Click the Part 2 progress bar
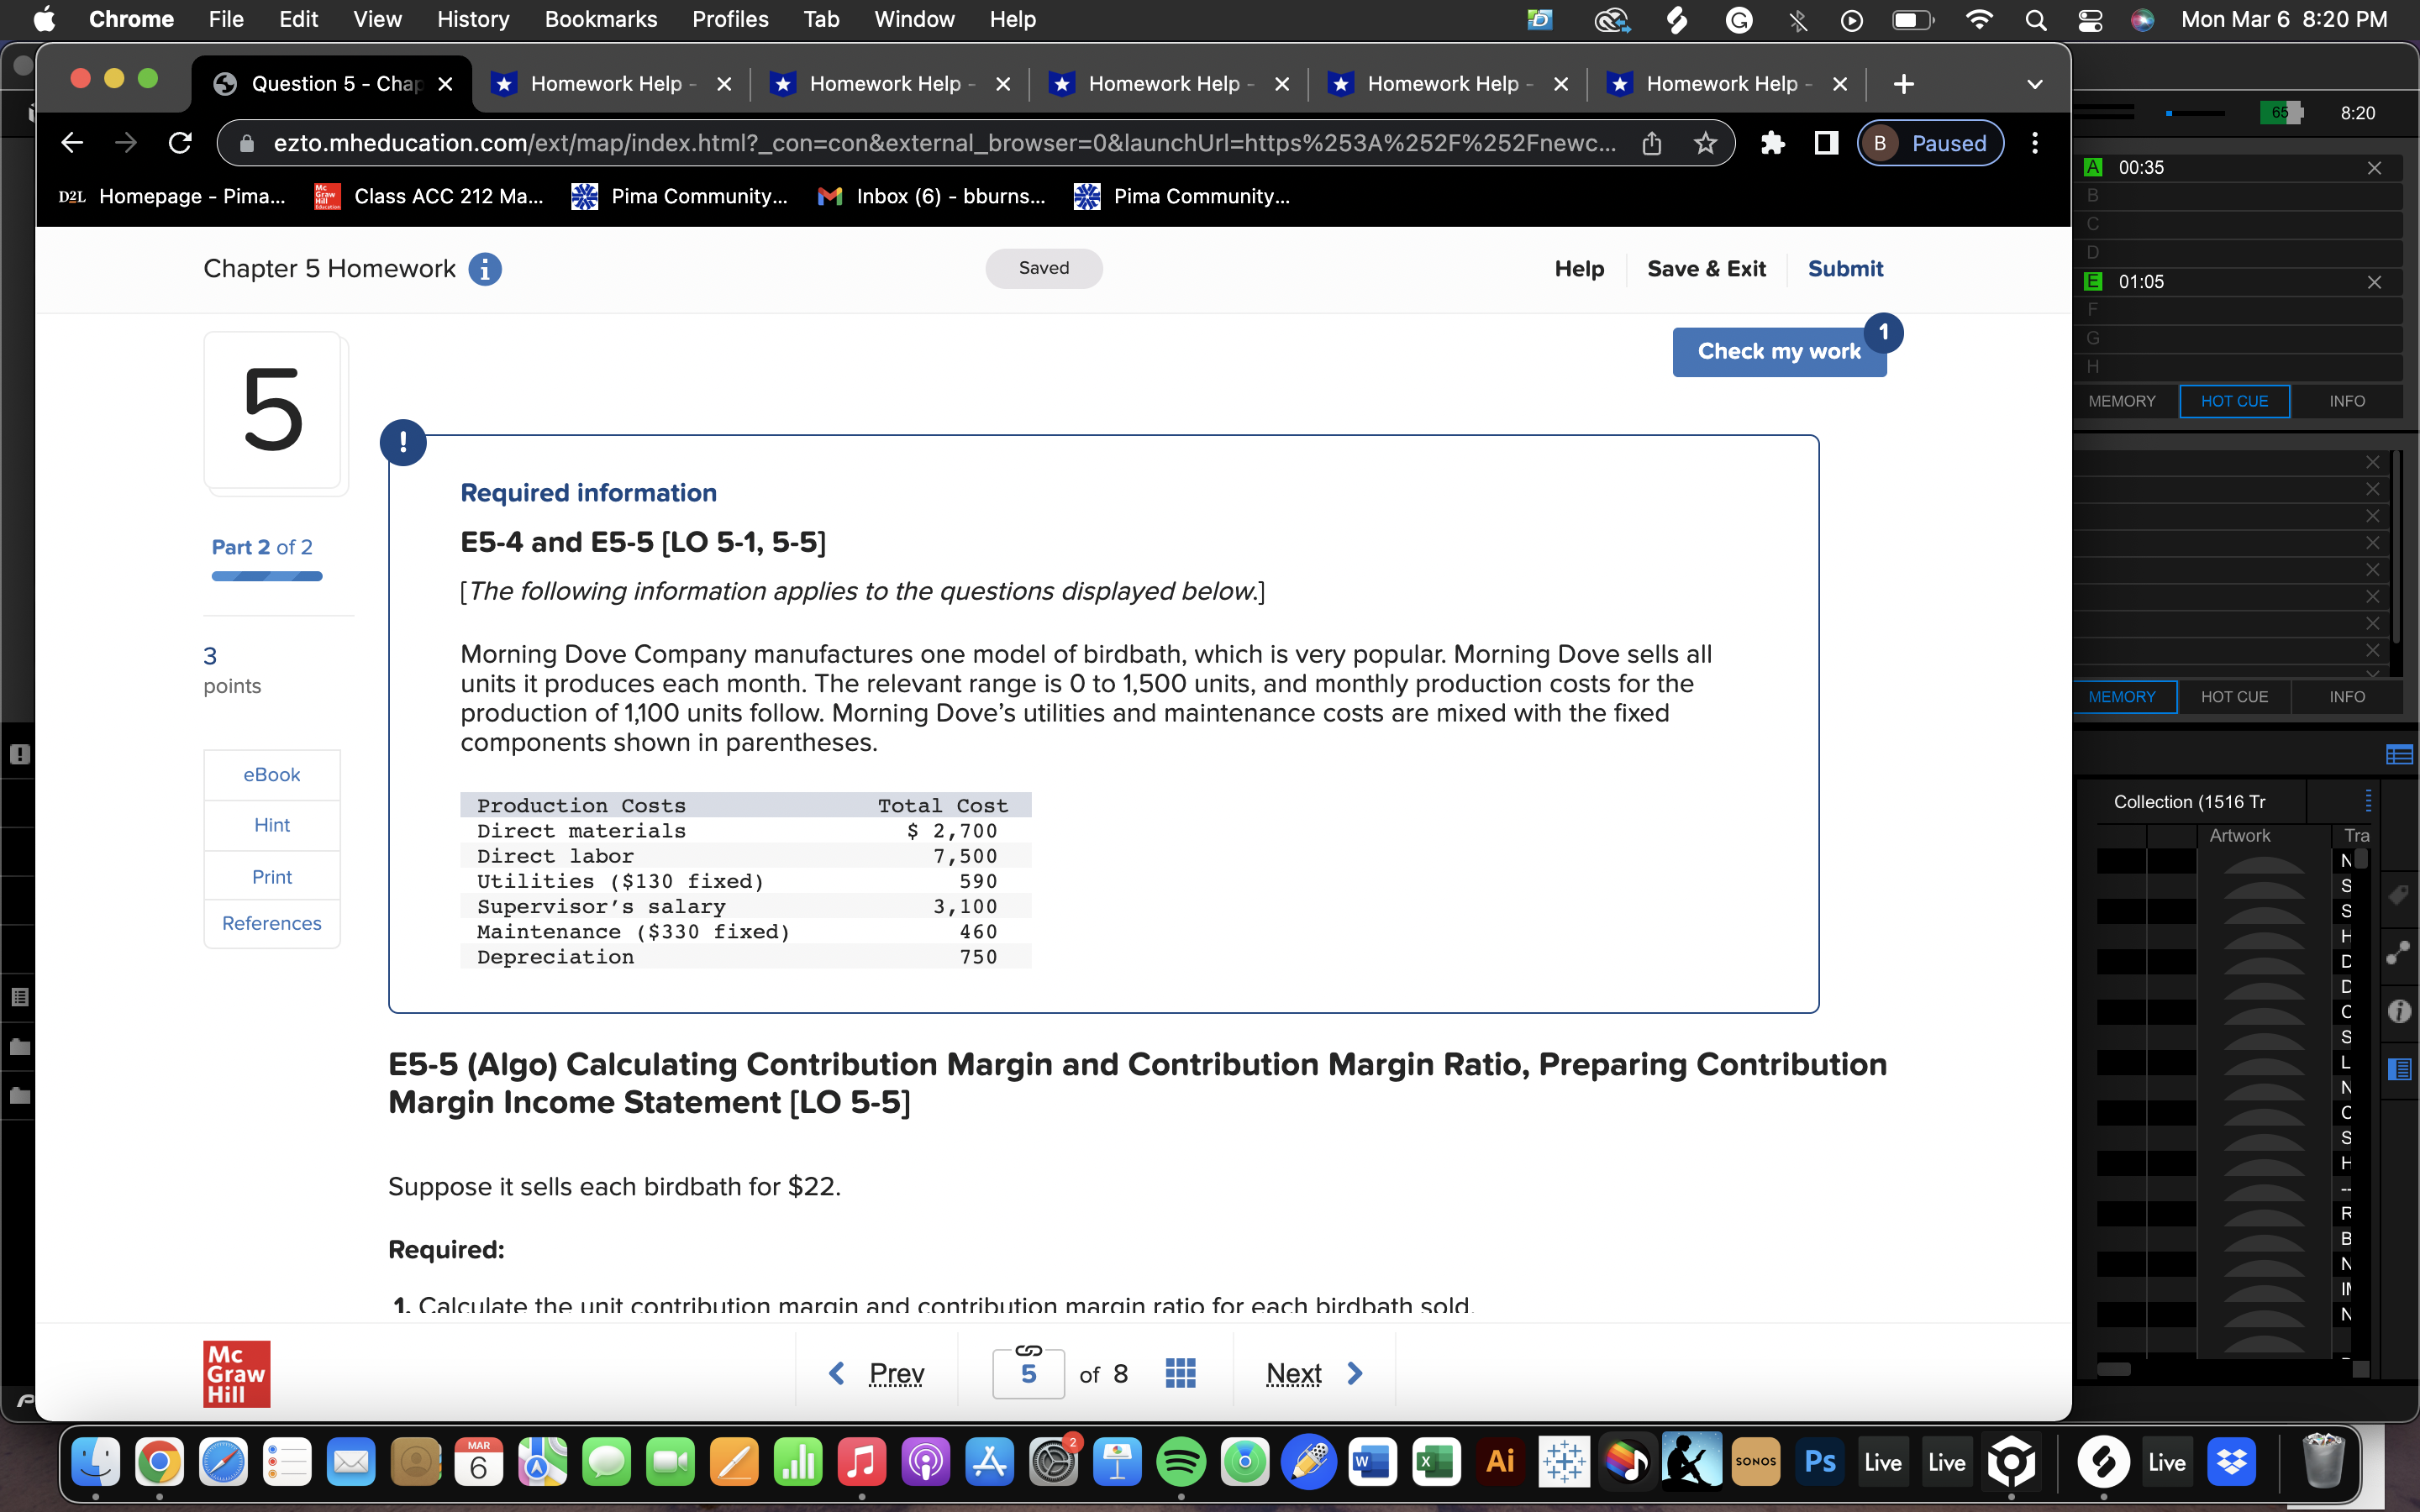Screen dimensions: 2420x1512 266,575
